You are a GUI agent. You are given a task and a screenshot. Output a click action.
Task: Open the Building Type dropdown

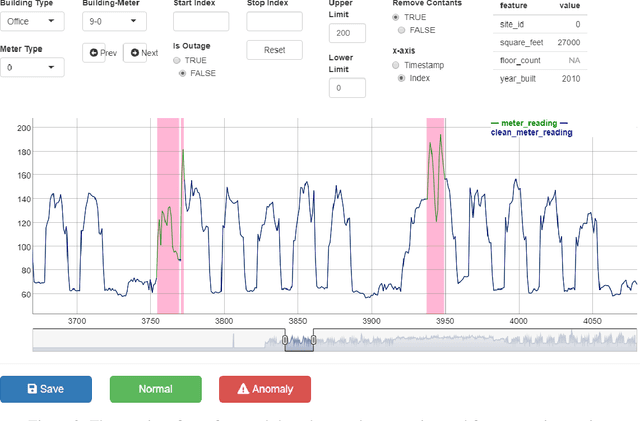(32, 21)
